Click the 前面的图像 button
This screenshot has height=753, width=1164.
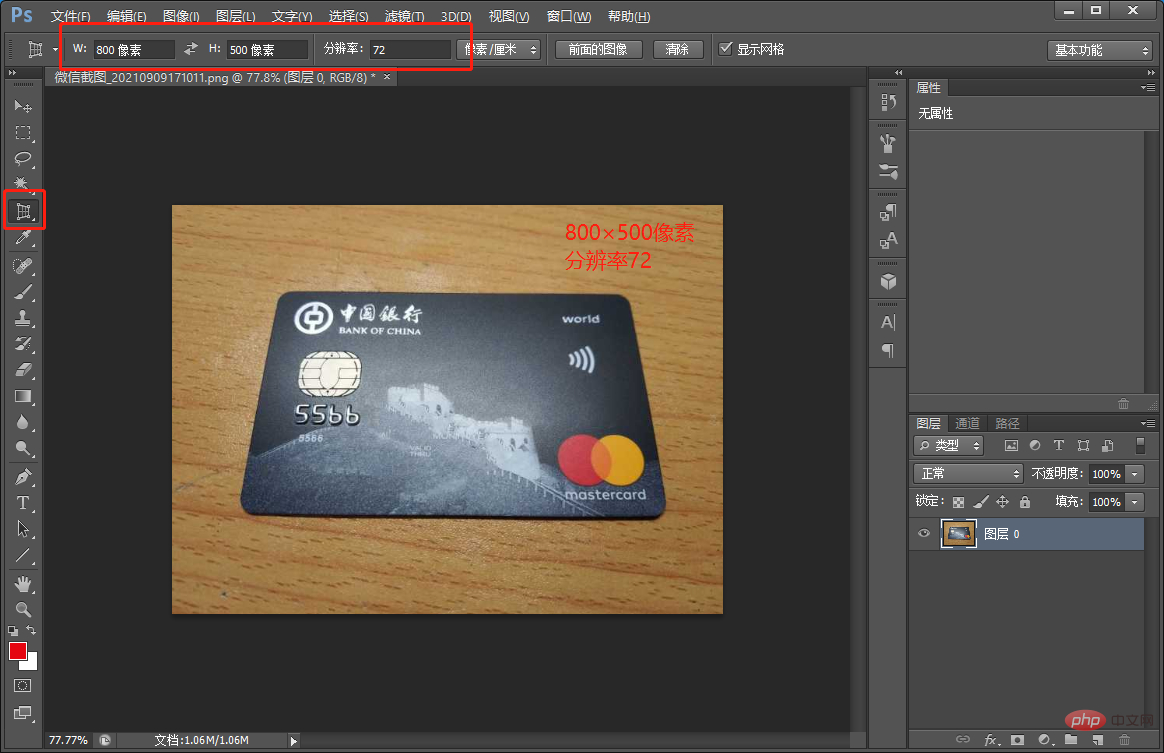[598, 50]
